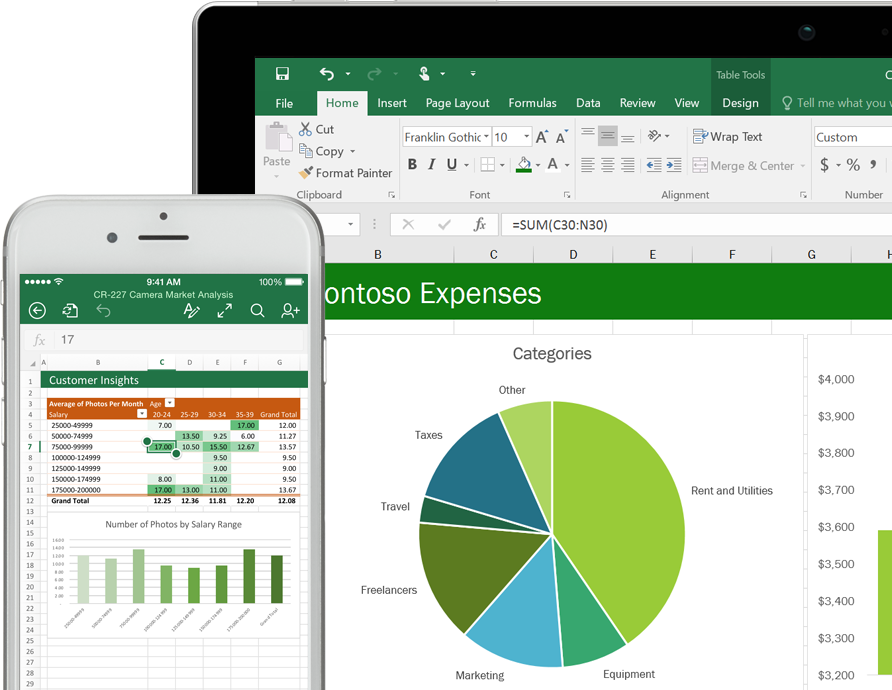Expand the Font Color dropdown arrow
Image resolution: width=892 pixels, height=690 pixels.
point(567,166)
